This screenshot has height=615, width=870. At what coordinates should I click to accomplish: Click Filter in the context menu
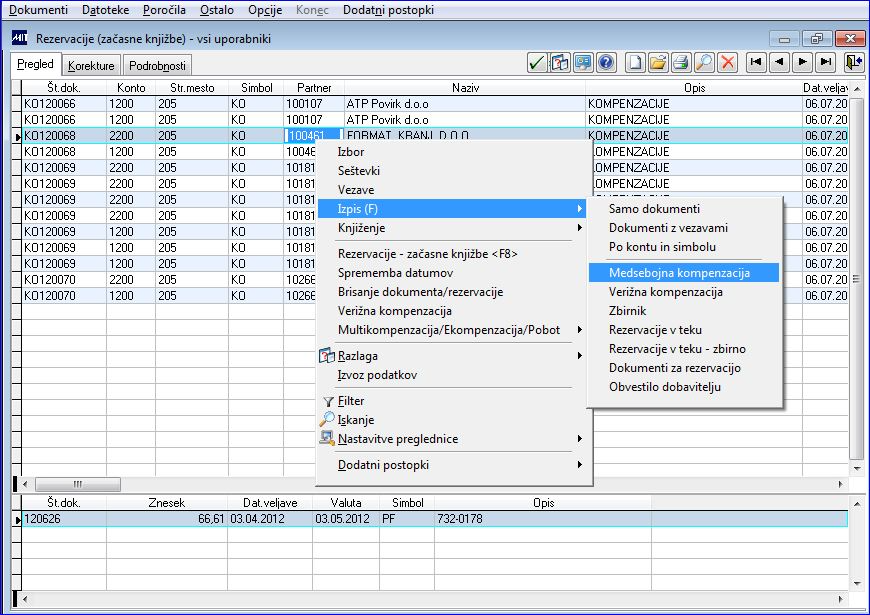pos(351,401)
